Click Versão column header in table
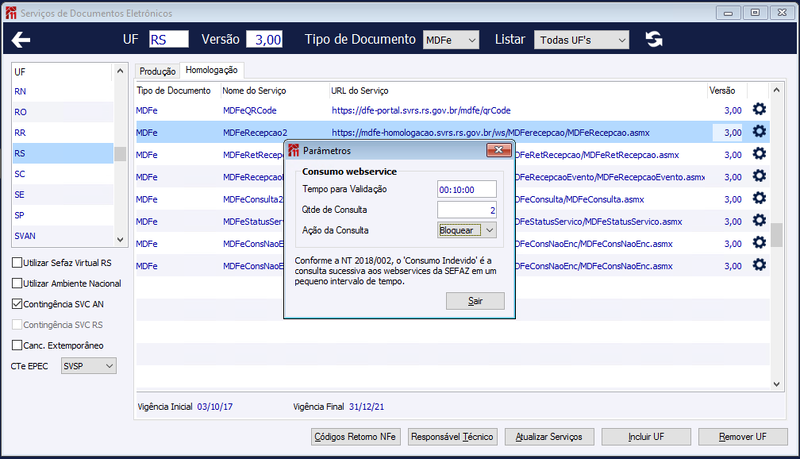The width and height of the screenshot is (800, 459). [722, 90]
